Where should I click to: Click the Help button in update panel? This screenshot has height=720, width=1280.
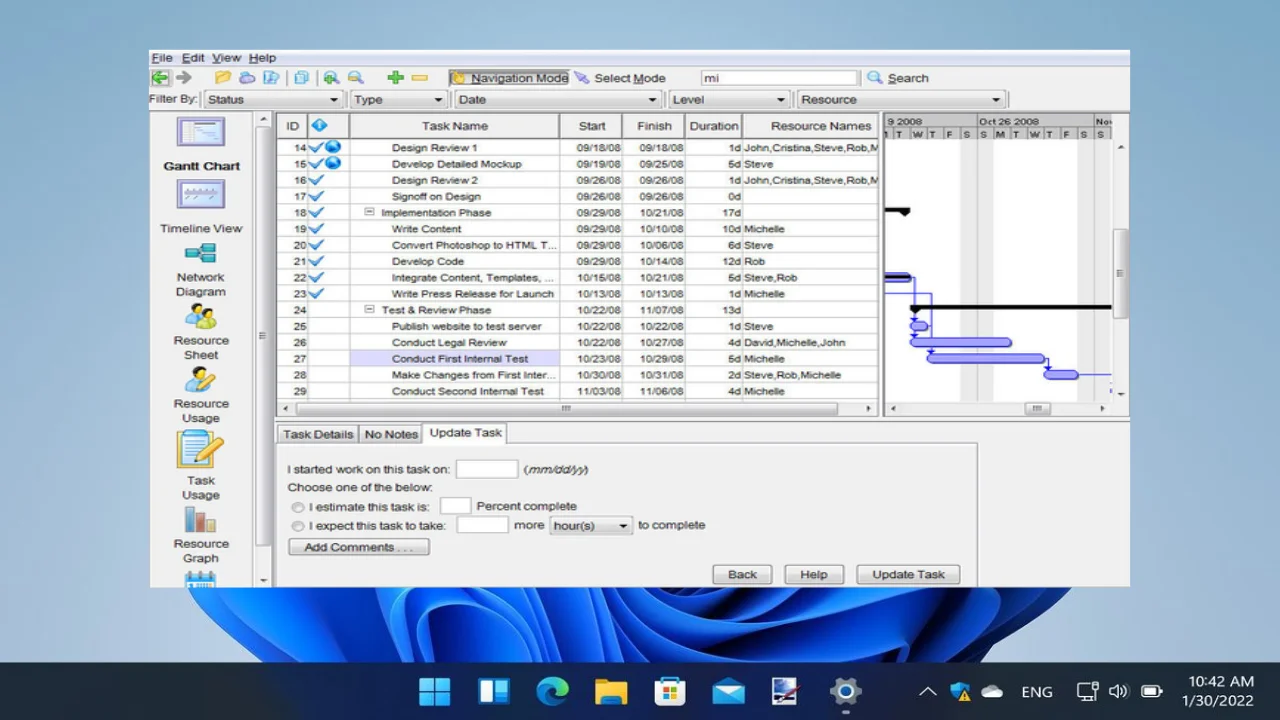pyautogui.click(x=814, y=574)
